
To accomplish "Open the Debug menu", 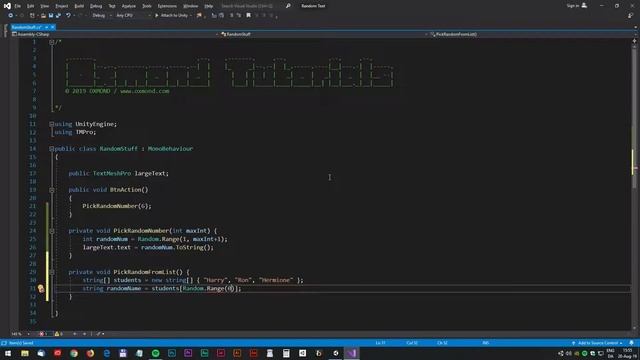I will click(96, 6).
